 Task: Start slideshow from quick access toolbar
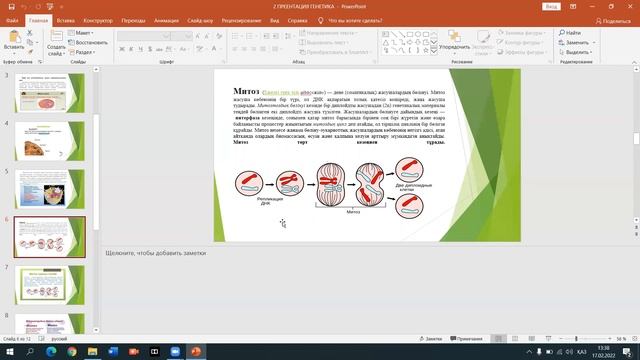[50, 7]
